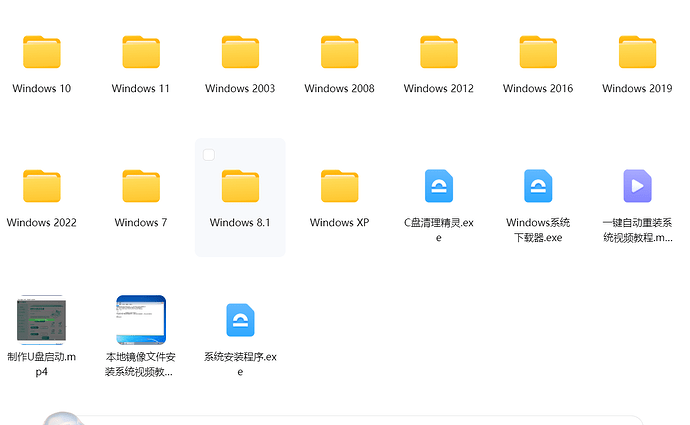Click the 系统安装程序.exe file name text
The height and width of the screenshot is (425, 690).
tap(240, 357)
